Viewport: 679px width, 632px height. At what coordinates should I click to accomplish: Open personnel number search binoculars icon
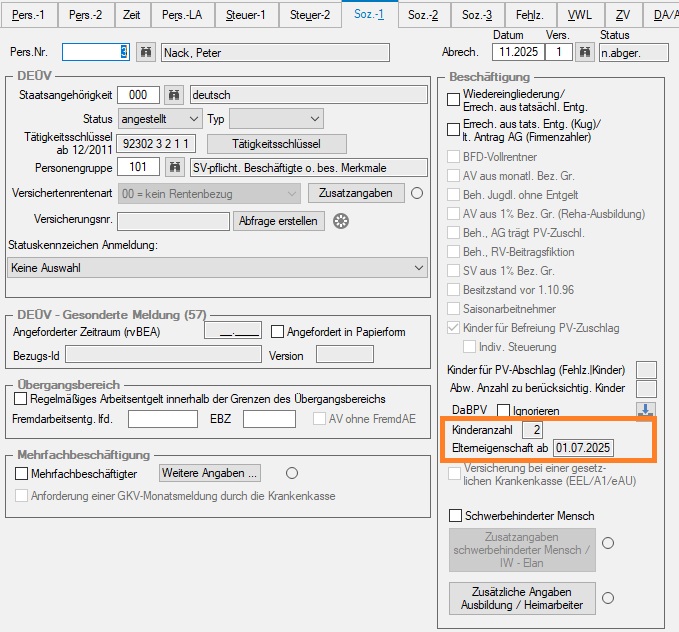[146, 52]
